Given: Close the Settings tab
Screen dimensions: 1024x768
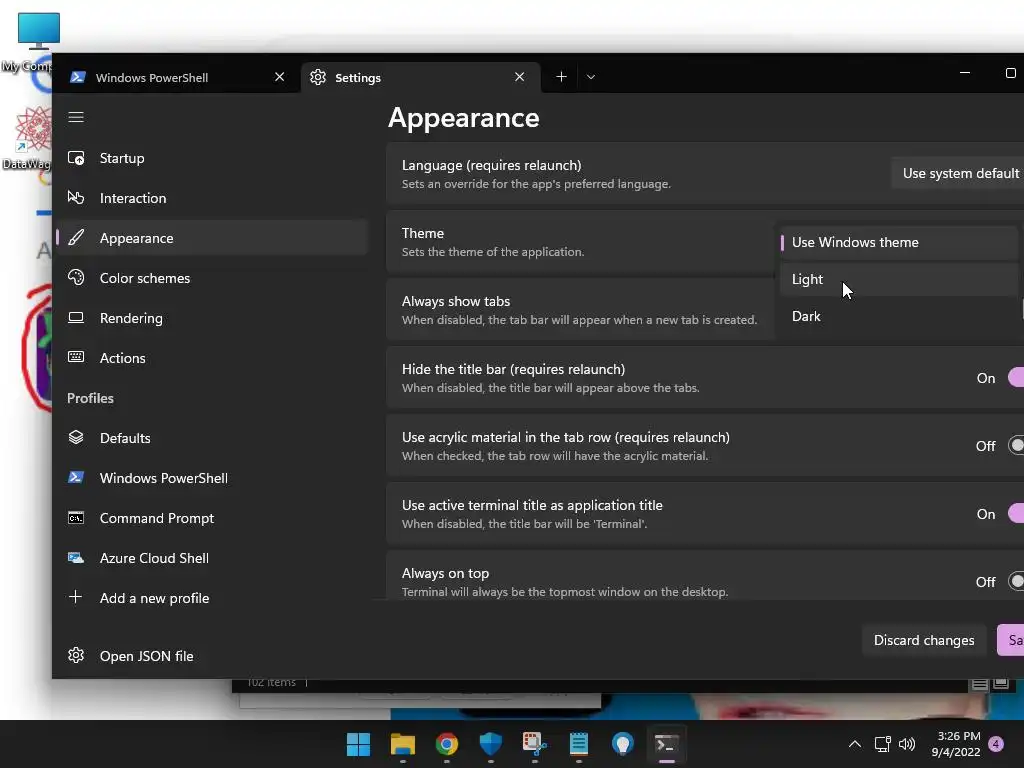Looking at the screenshot, I should coord(519,77).
